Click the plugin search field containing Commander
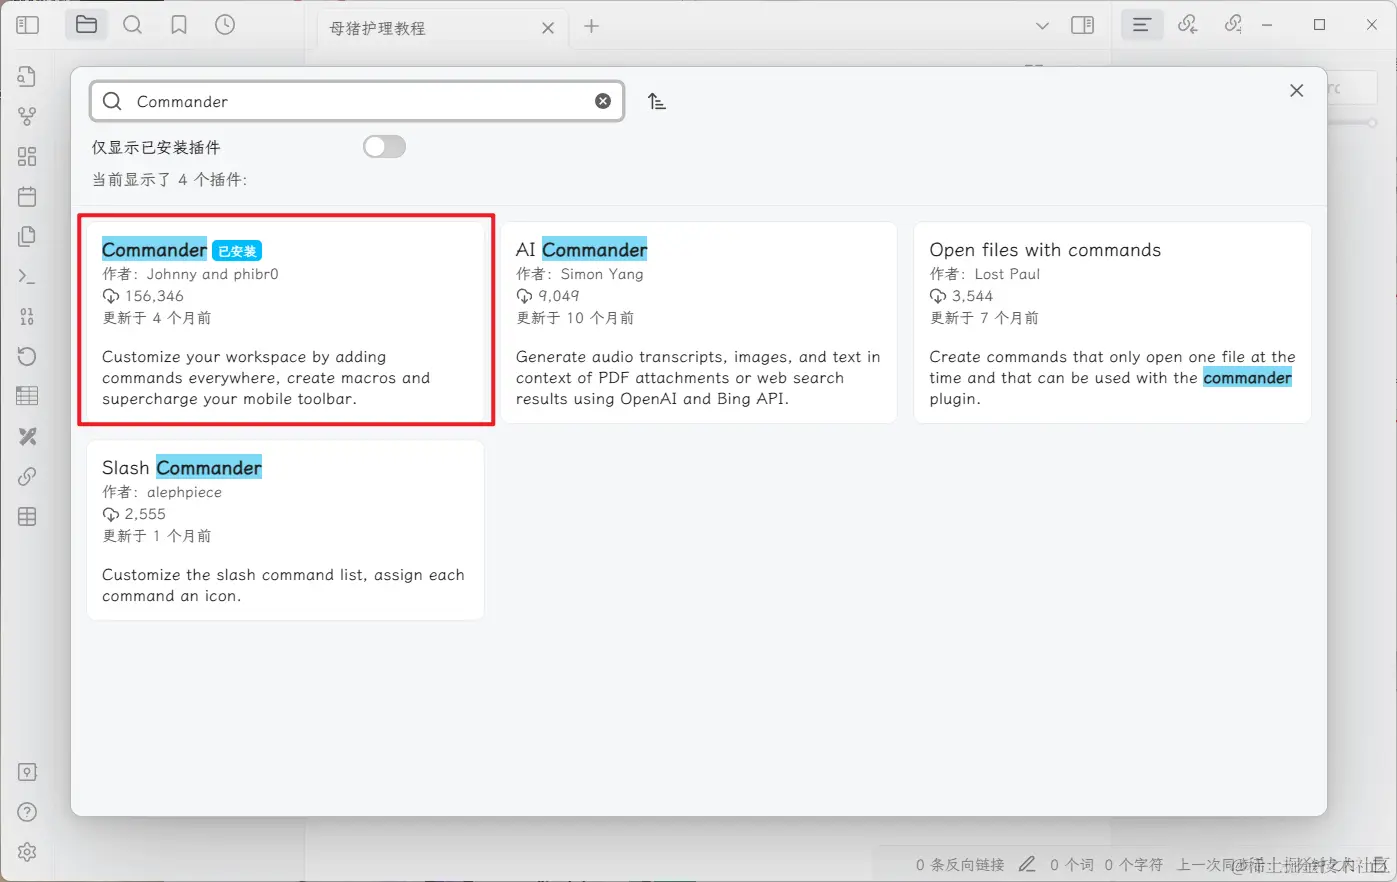 tap(357, 101)
